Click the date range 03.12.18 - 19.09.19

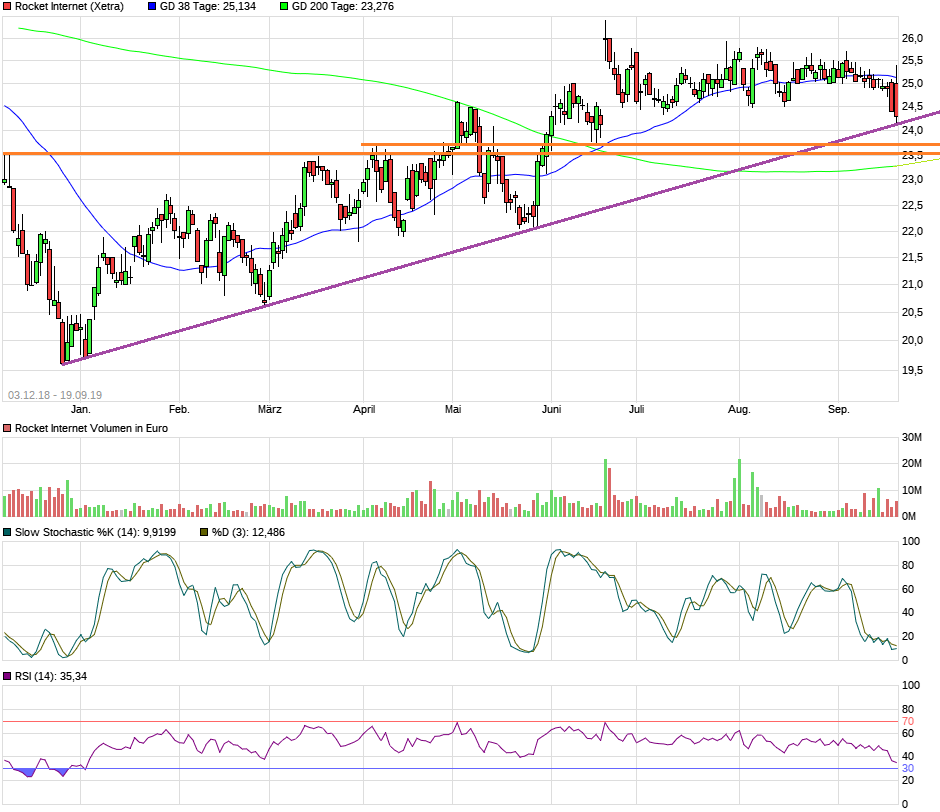[x=55, y=395]
